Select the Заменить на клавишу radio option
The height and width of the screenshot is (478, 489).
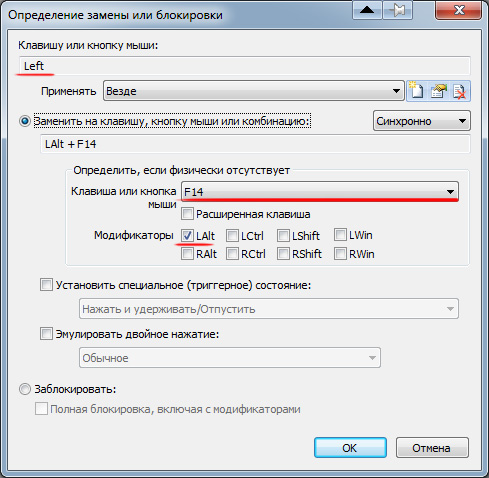[x=25, y=121]
